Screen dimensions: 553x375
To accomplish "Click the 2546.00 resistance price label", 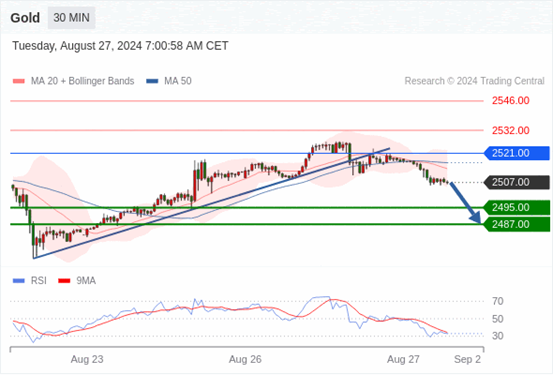I will (x=511, y=101).
